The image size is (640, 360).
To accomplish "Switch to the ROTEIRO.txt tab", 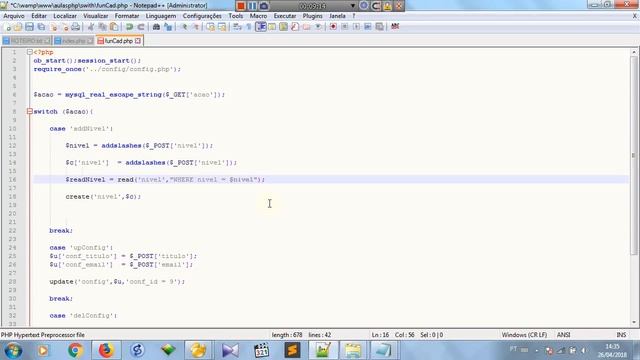I will tap(27, 41).
